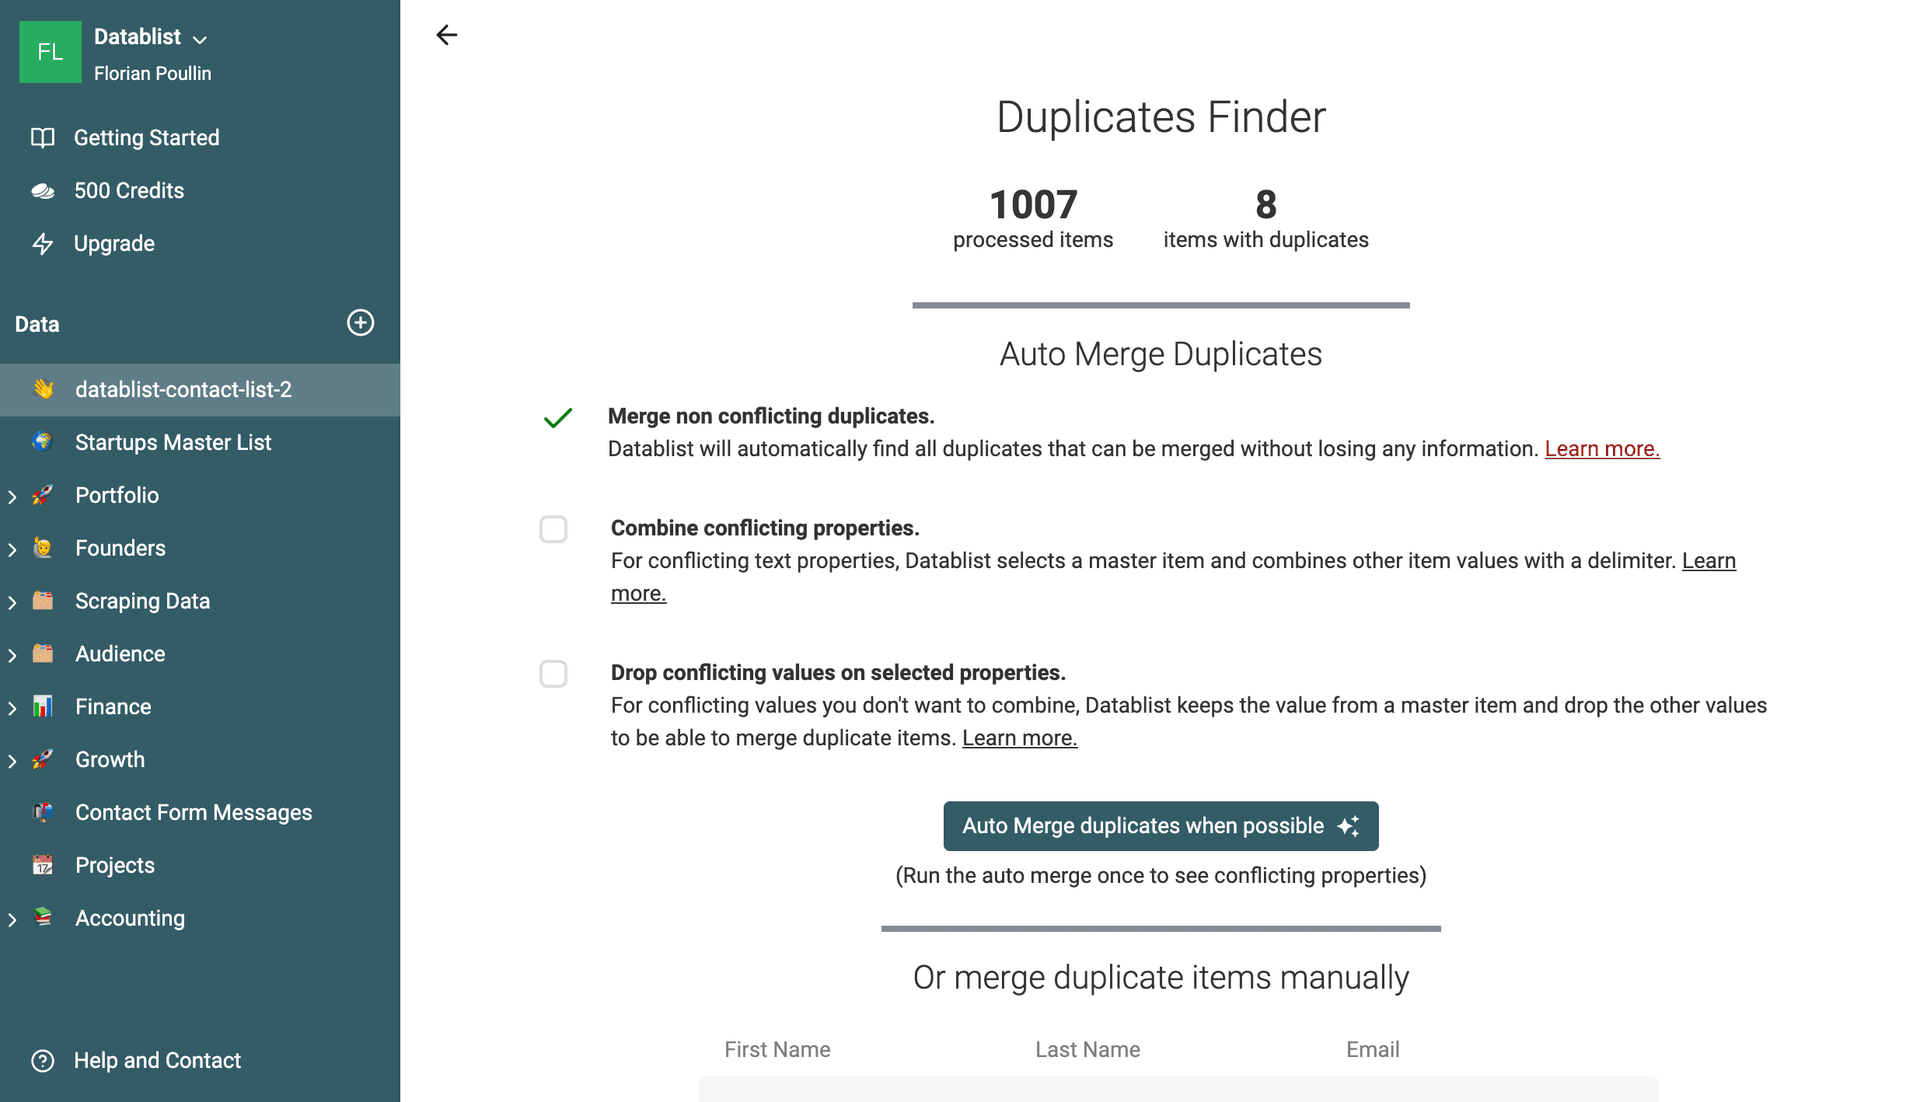Click the FL workspace avatar
The height and width of the screenshot is (1102, 1920).
pos(50,52)
